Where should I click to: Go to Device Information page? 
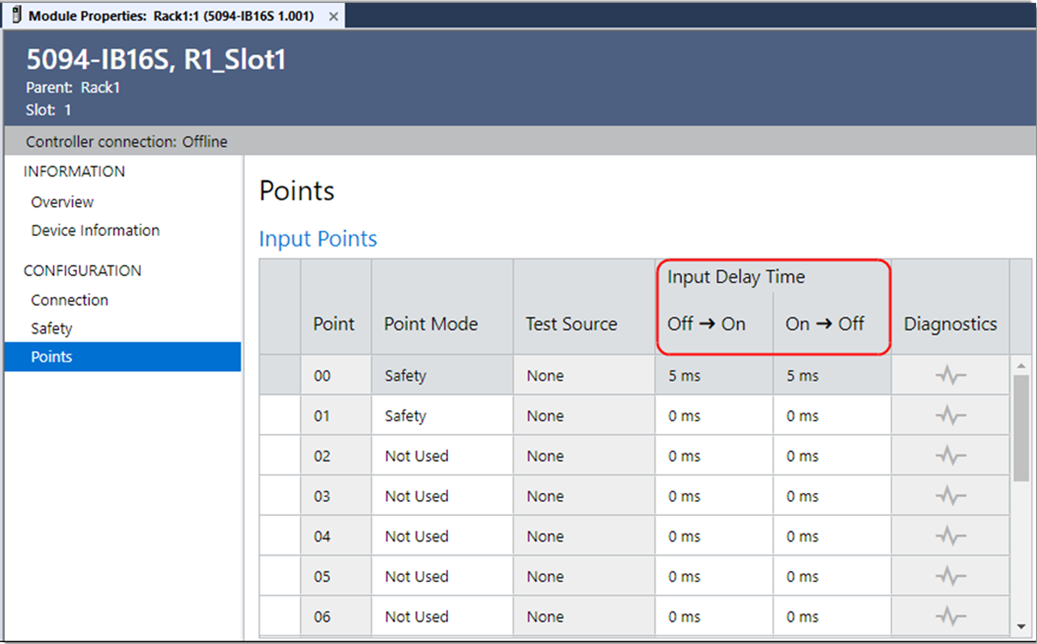95,230
